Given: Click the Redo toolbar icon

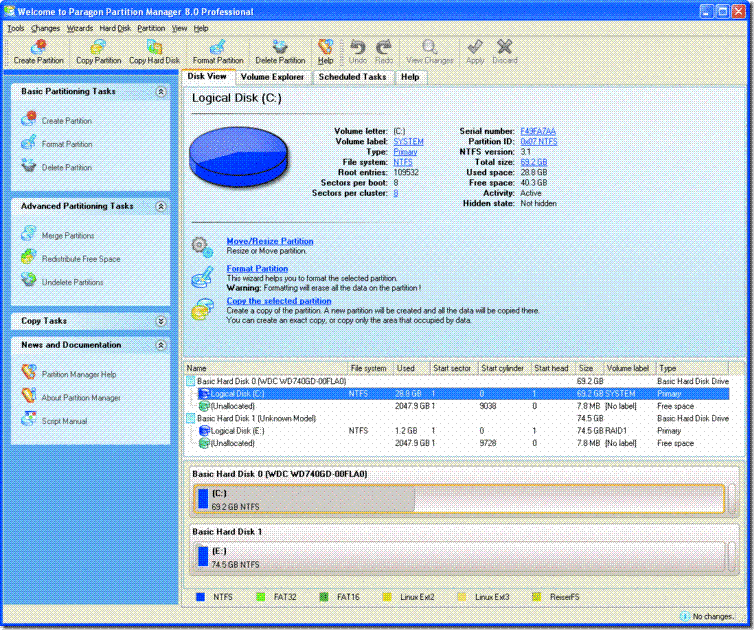Looking at the screenshot, I should tap(384, 47).
